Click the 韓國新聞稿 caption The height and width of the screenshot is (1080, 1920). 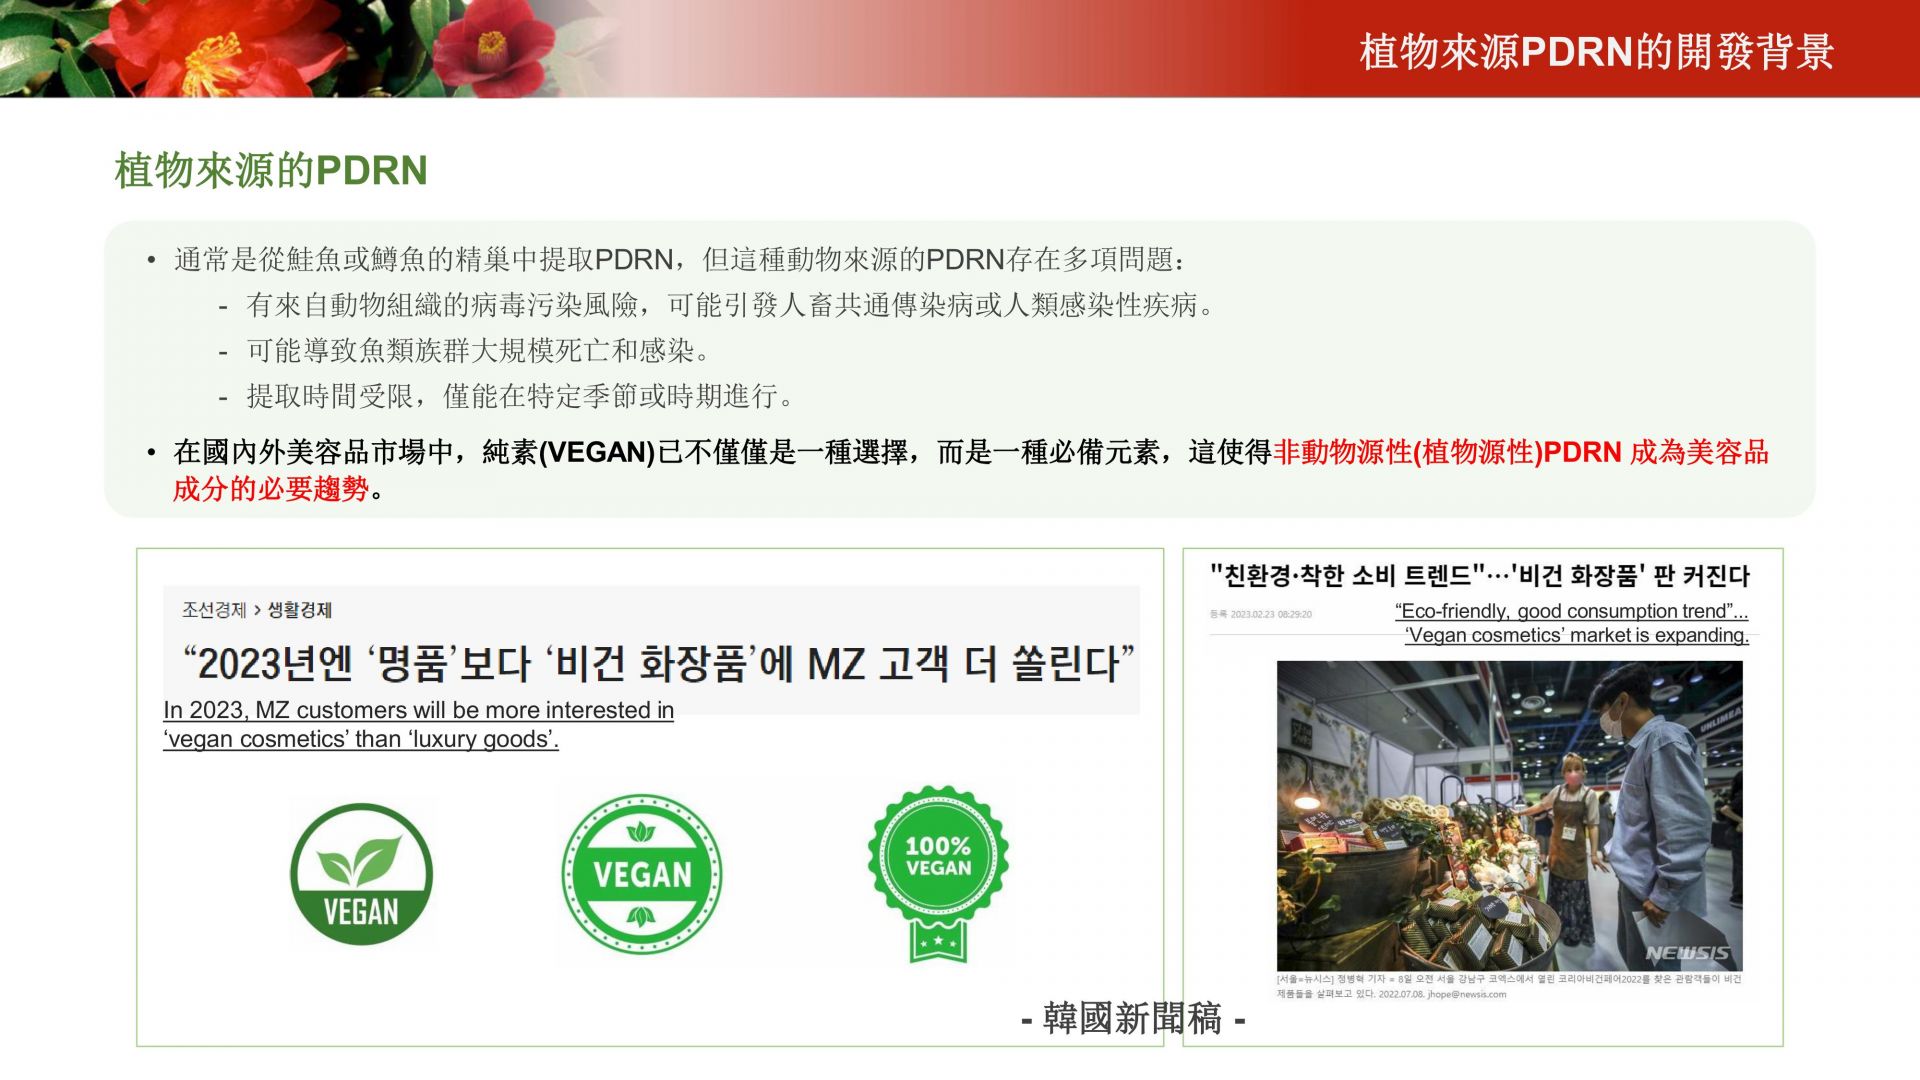(x=1132, y=1018)
